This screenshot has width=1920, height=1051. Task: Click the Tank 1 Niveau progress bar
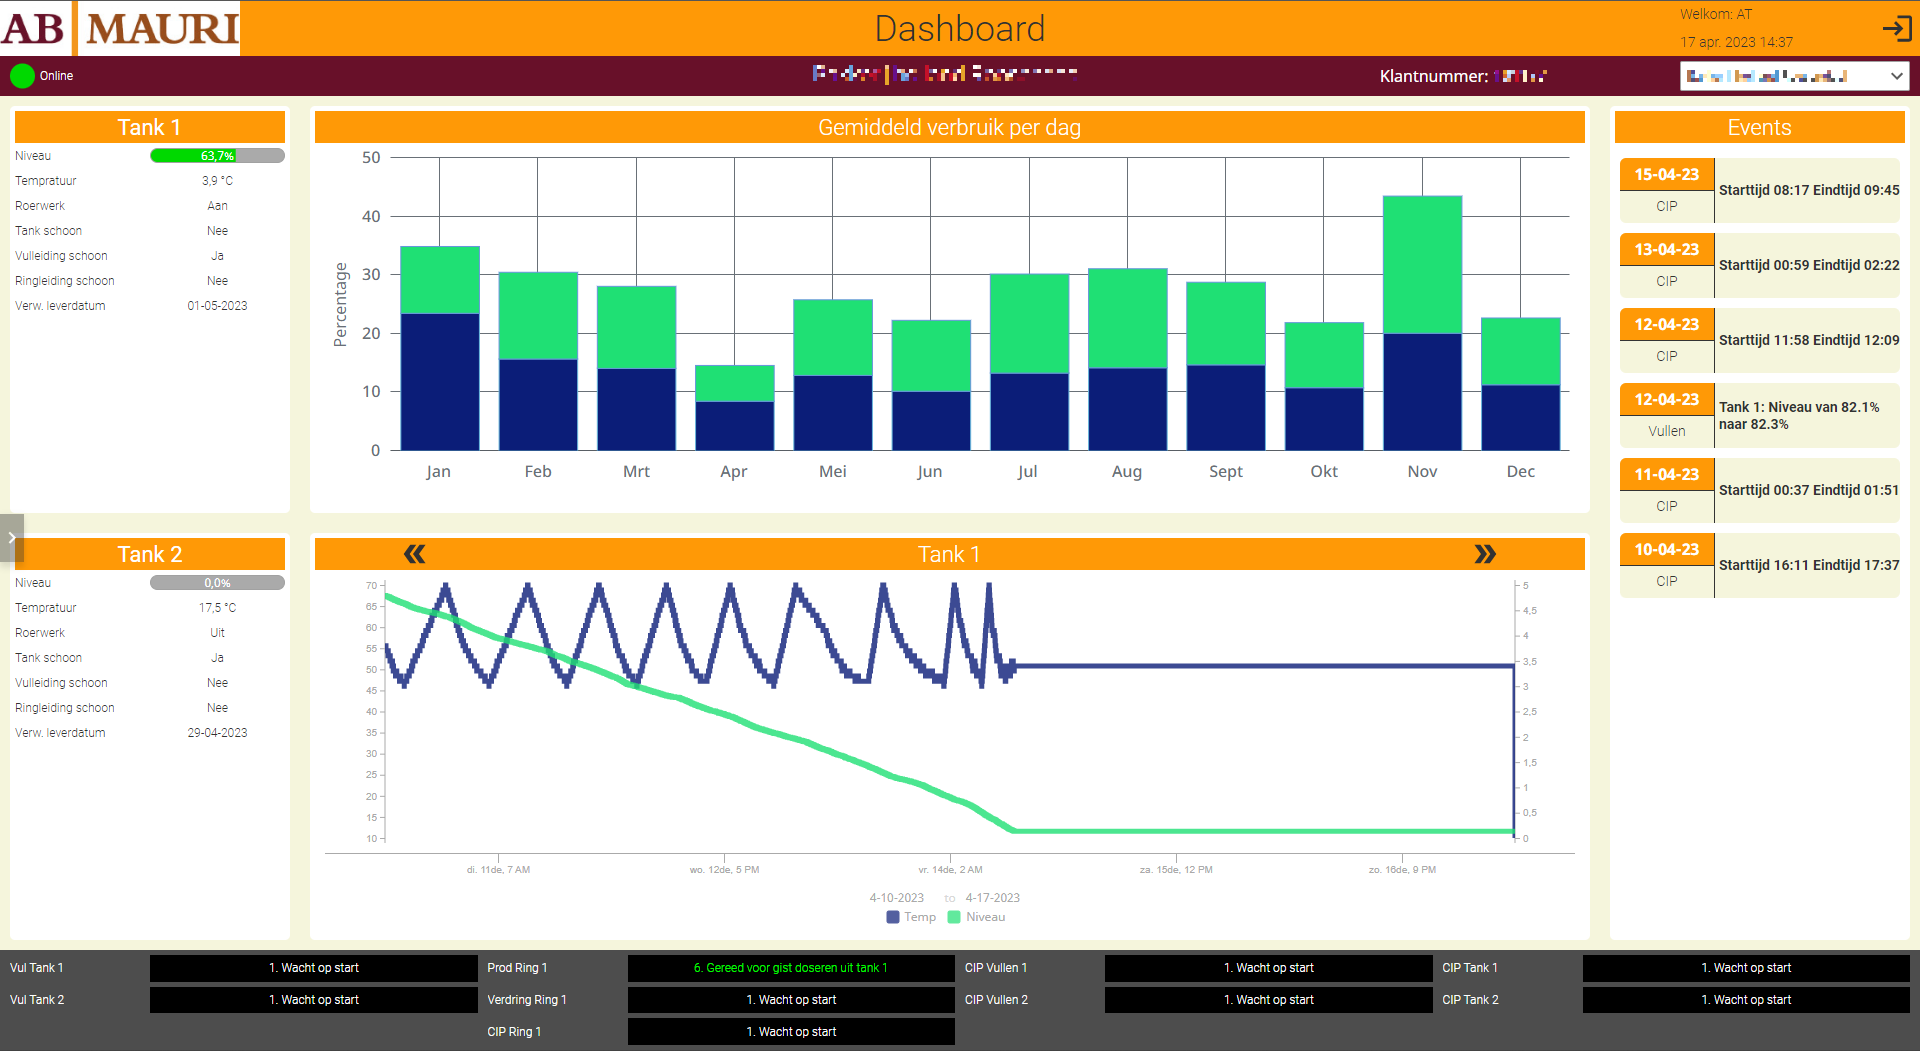(x=217, y=156)
